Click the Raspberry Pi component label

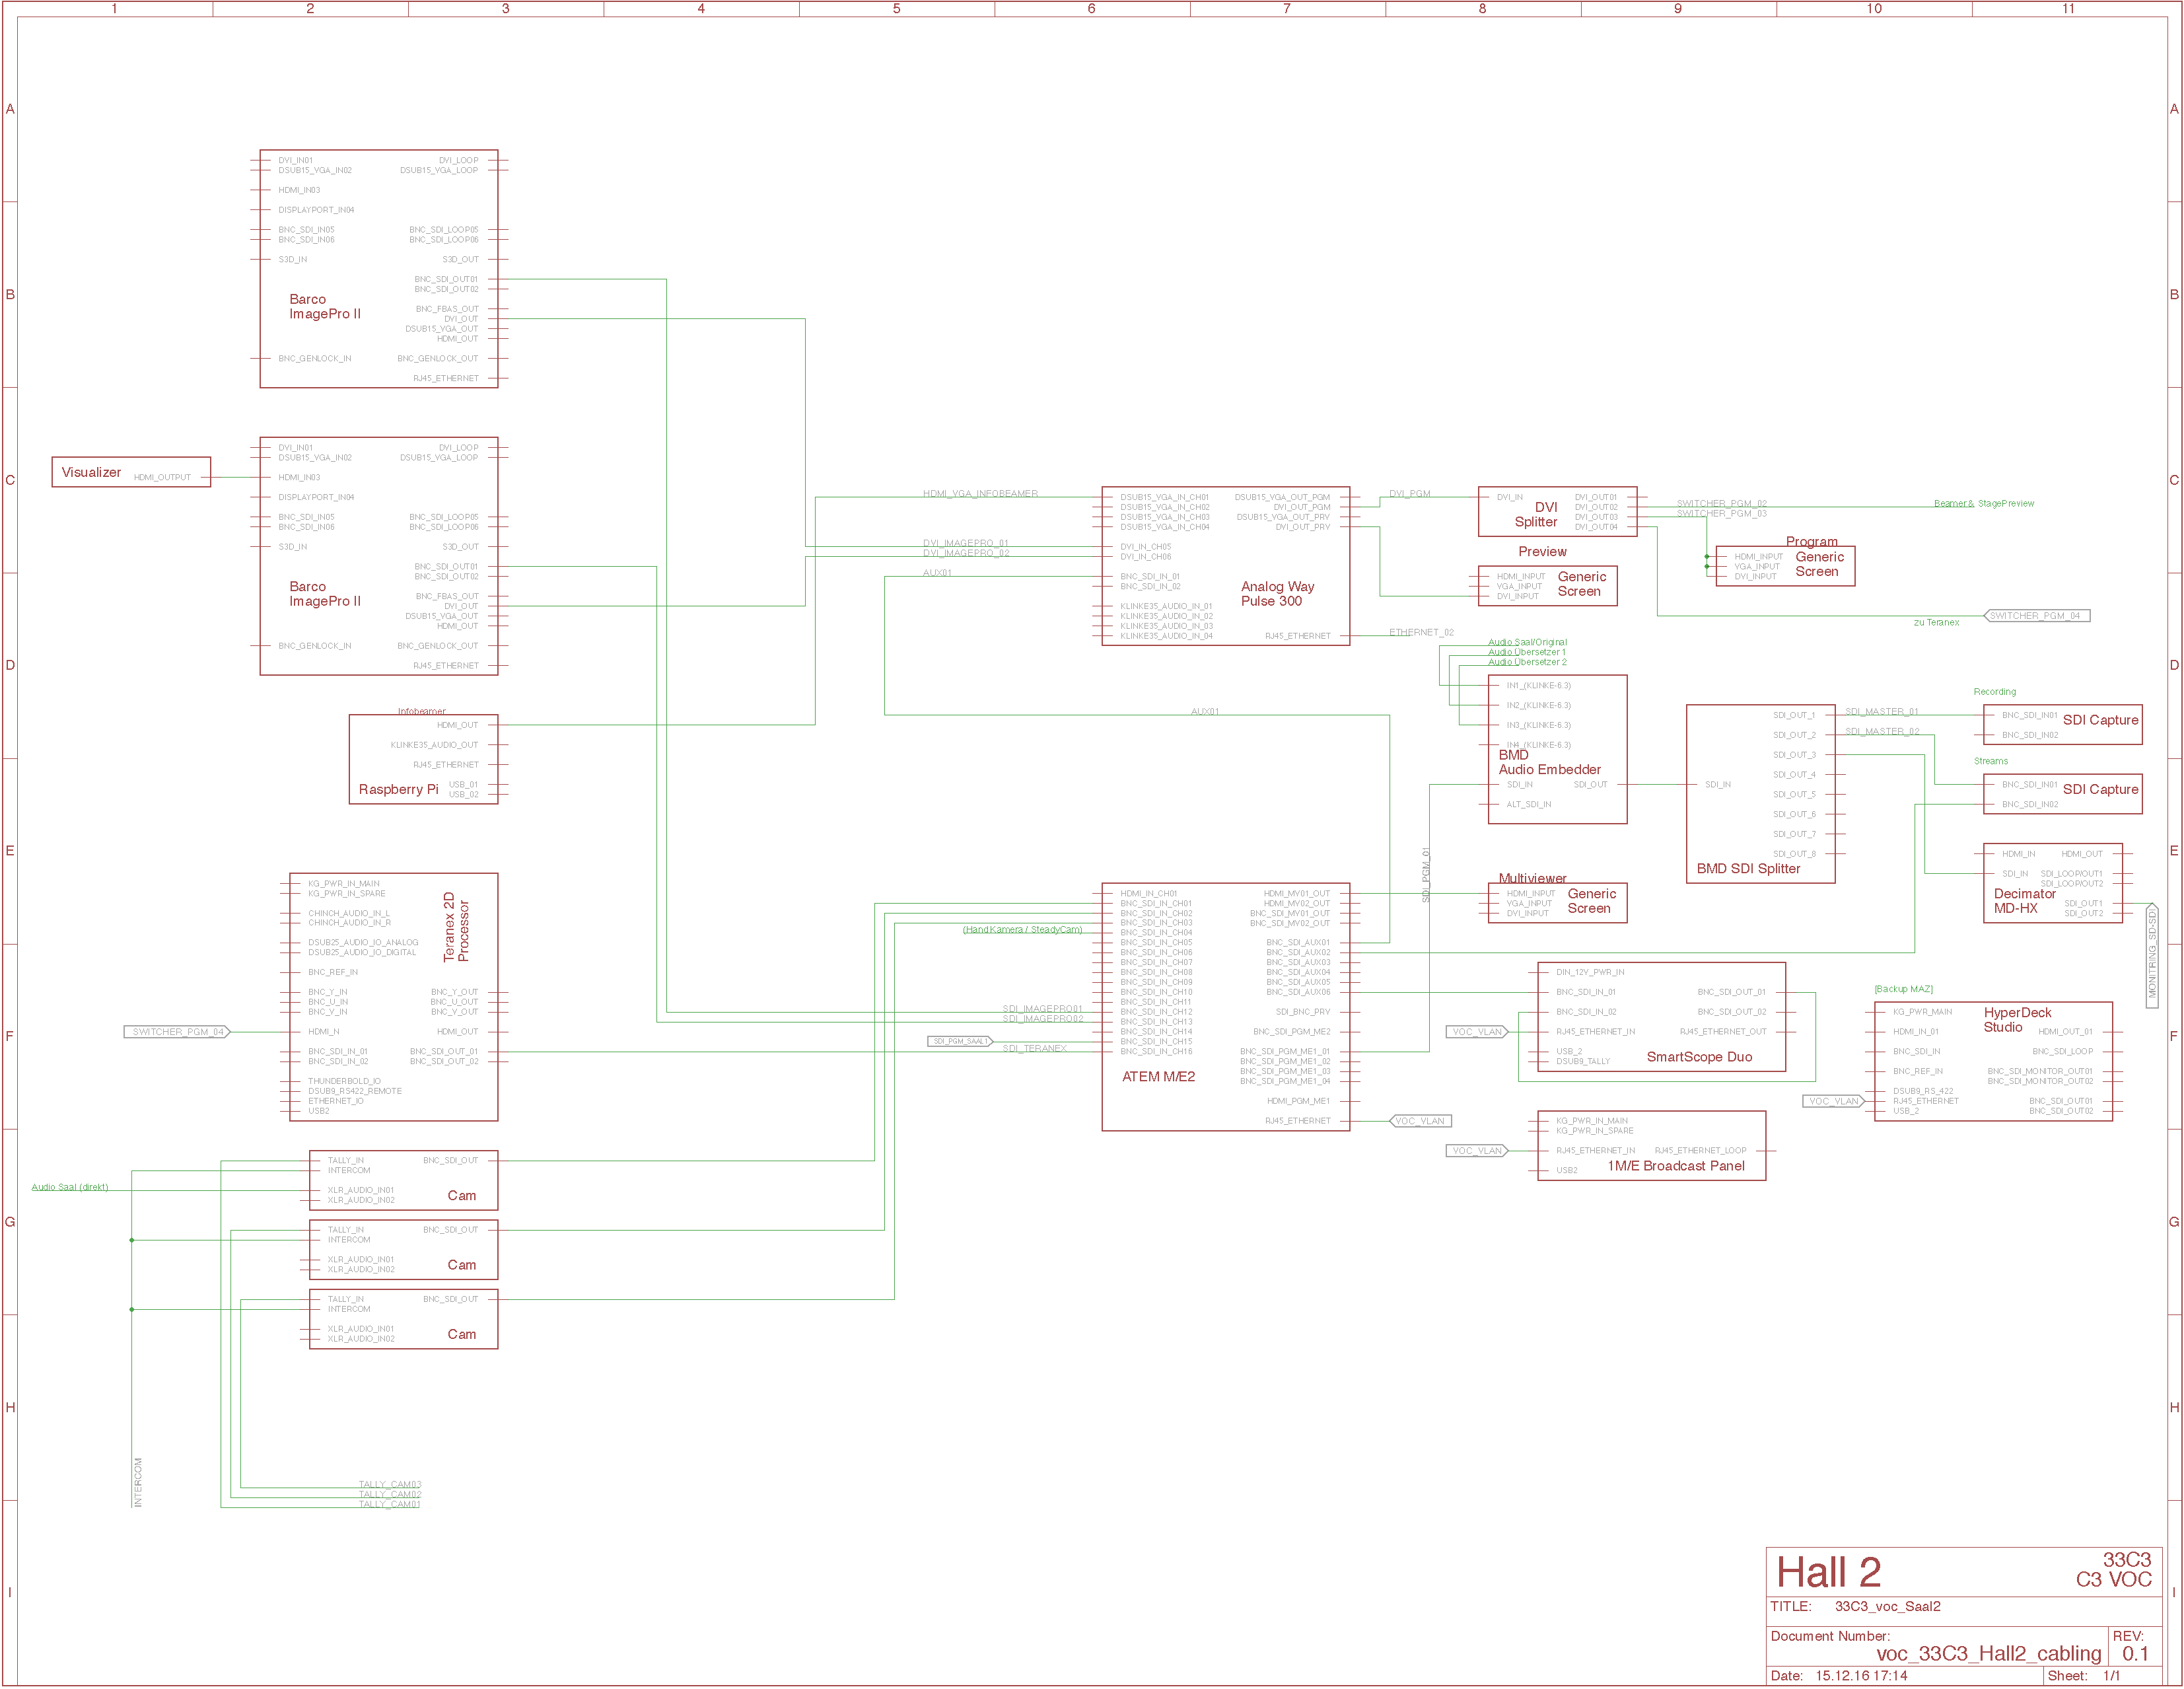398,789
